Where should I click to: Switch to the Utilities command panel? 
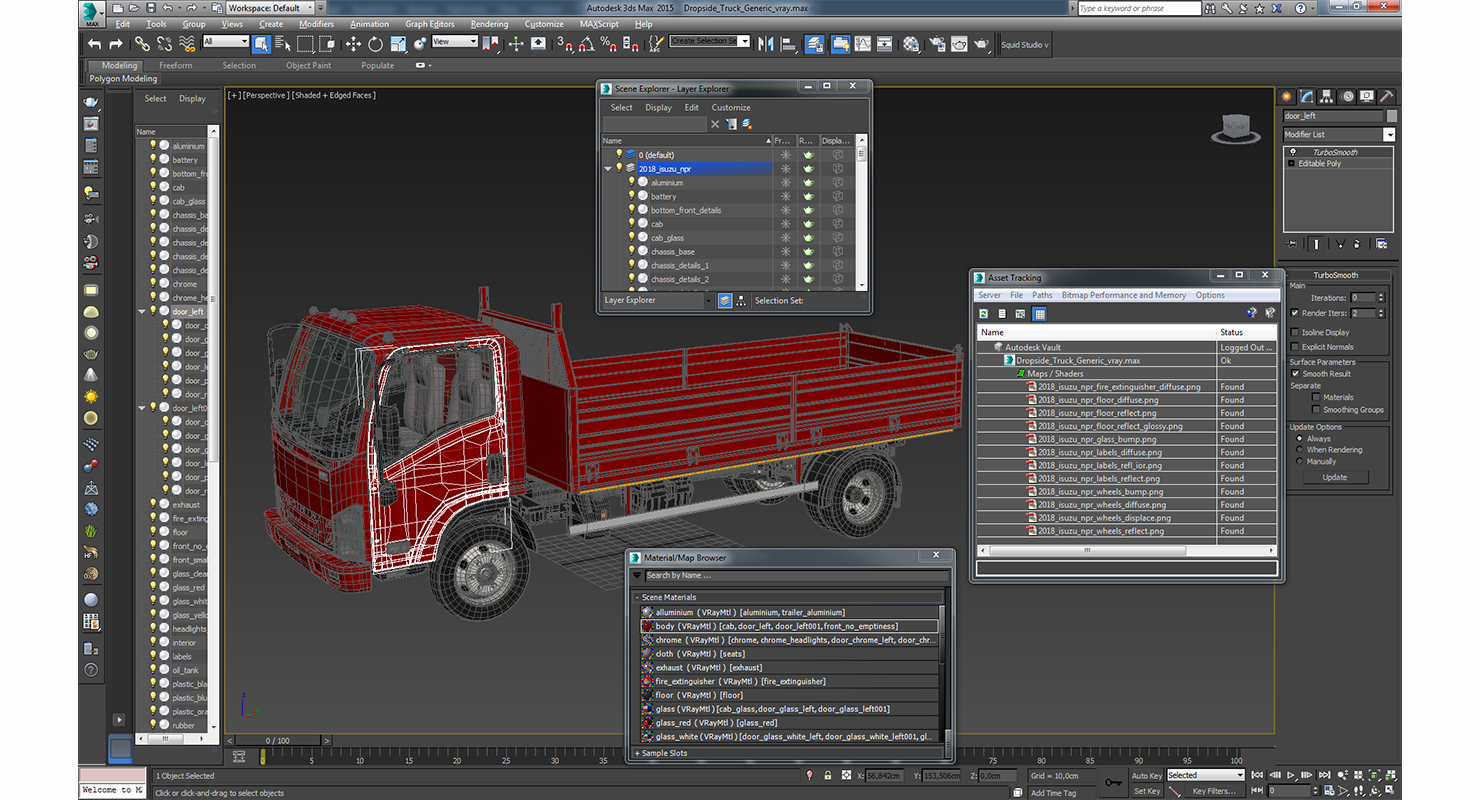[x=1387, y=97]
